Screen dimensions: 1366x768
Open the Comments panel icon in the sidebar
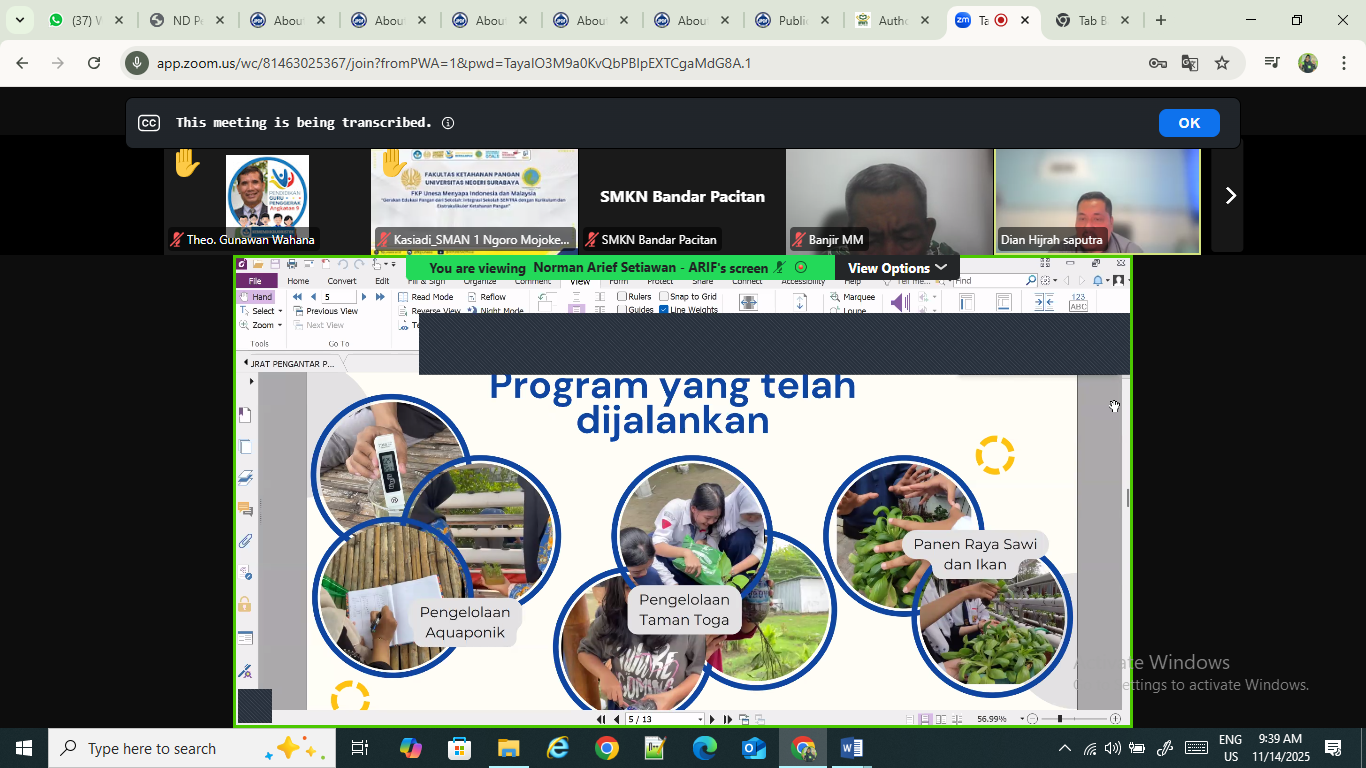point(245,510)
